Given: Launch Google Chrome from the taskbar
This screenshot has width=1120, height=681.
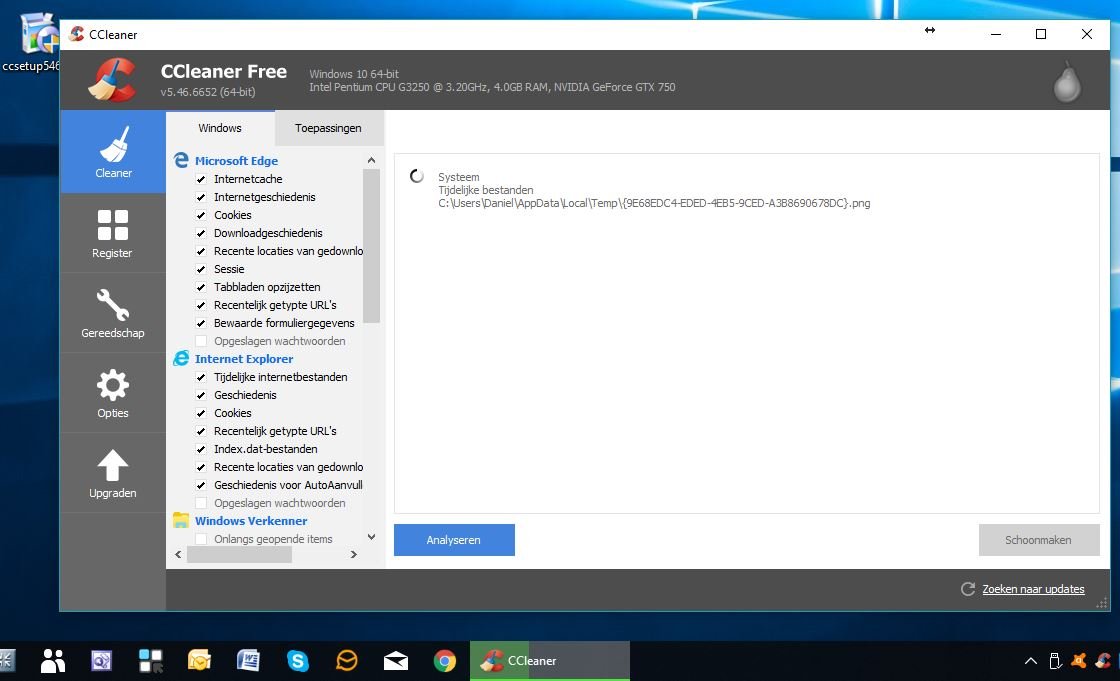Looking at the screenshot, I should point(445,661).
